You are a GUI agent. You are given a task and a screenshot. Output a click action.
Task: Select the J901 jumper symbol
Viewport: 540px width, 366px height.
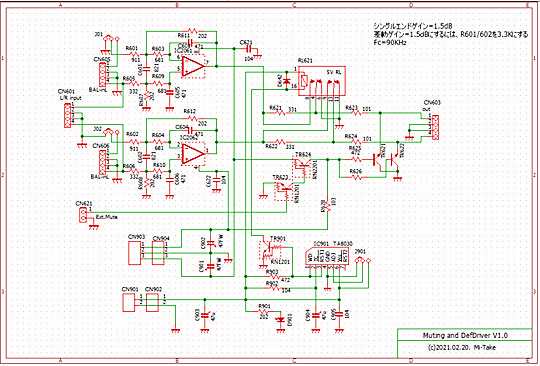tap(362, 260)
